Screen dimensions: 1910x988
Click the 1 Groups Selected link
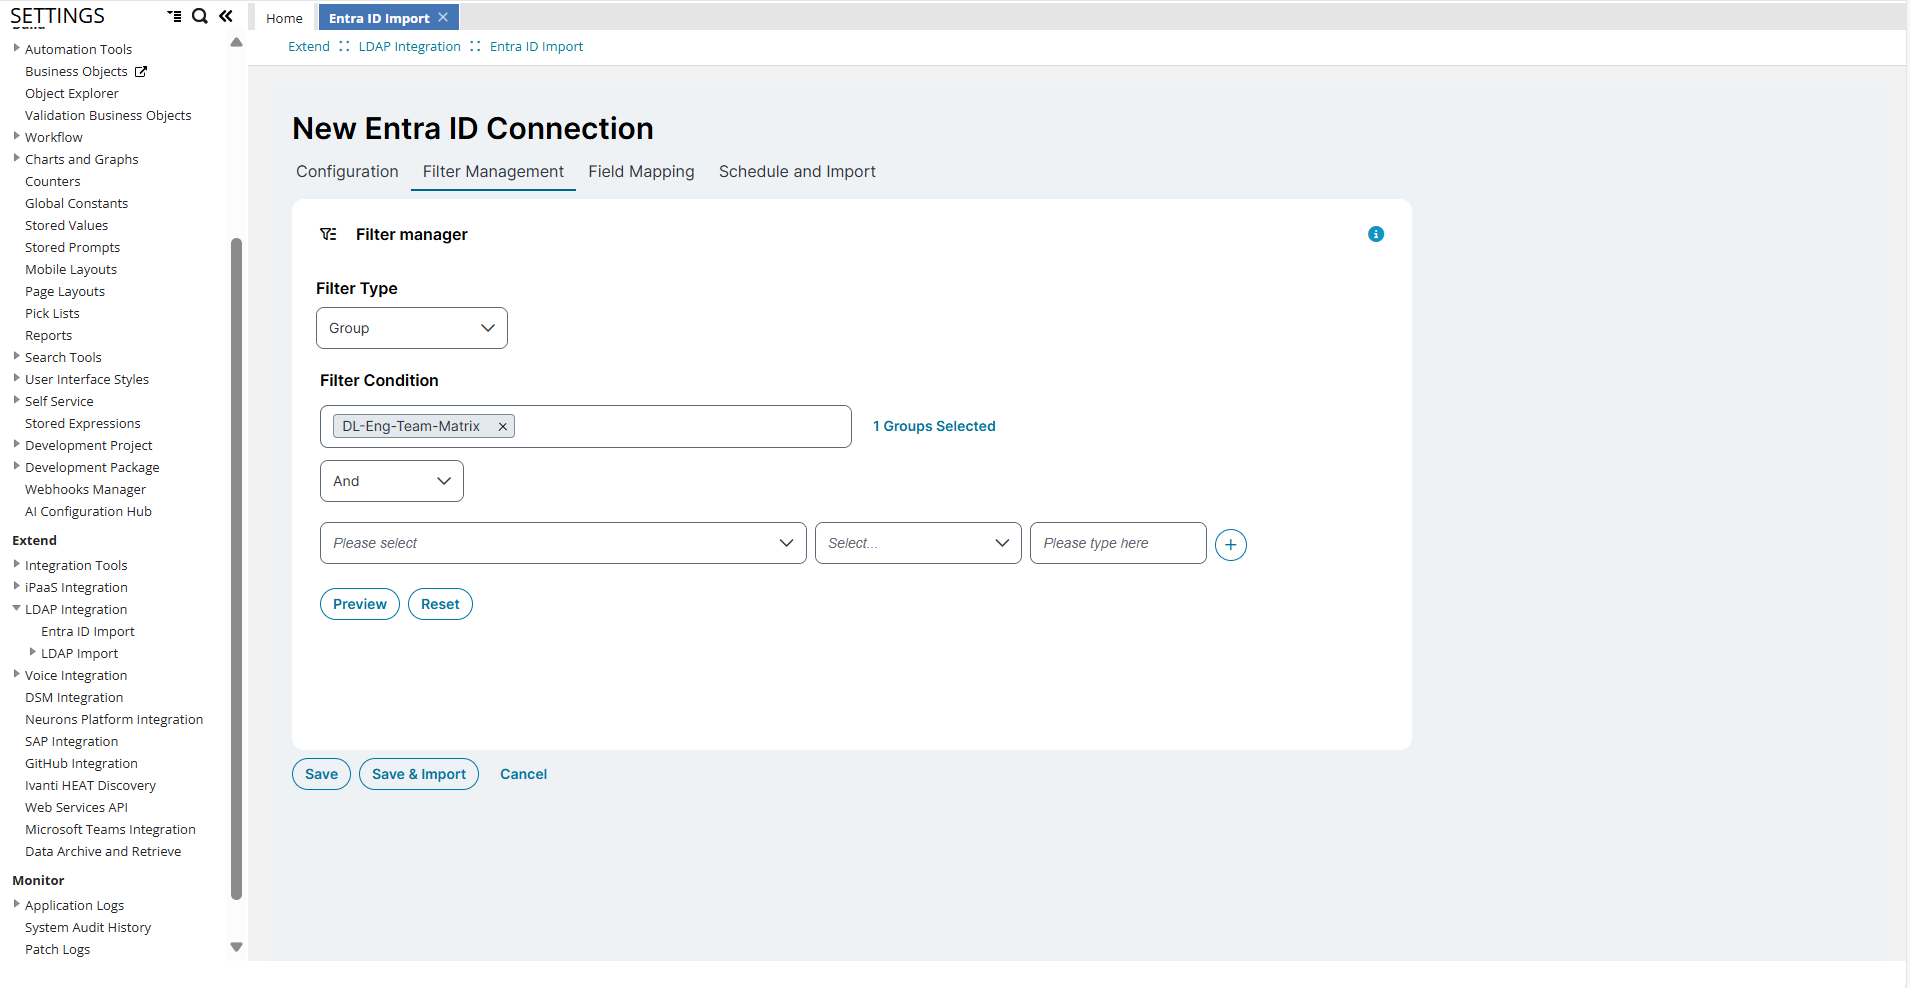tap(934, 426)
